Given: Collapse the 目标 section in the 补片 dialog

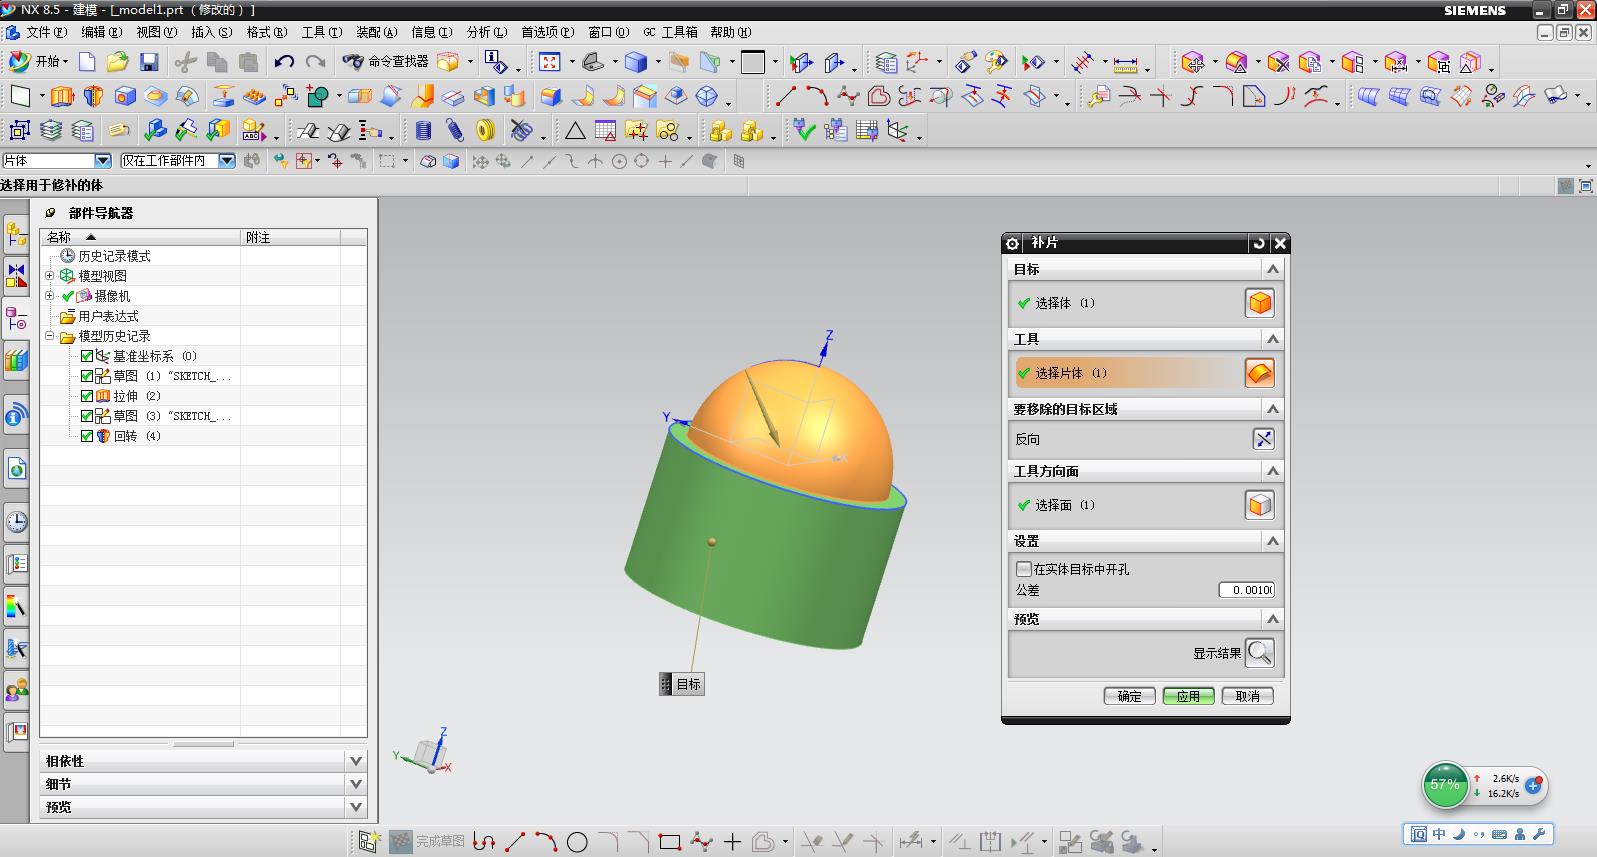Looking at the screenshot, I should (1272, 269).
